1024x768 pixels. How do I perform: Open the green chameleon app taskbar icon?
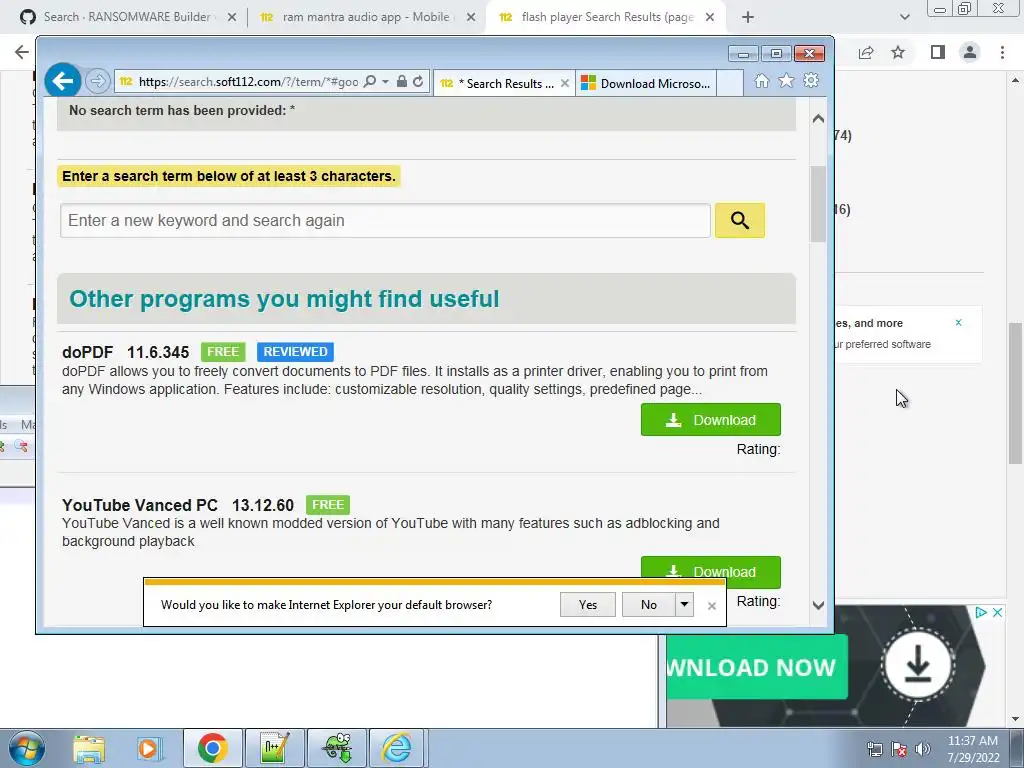click(x=337, y=748)
